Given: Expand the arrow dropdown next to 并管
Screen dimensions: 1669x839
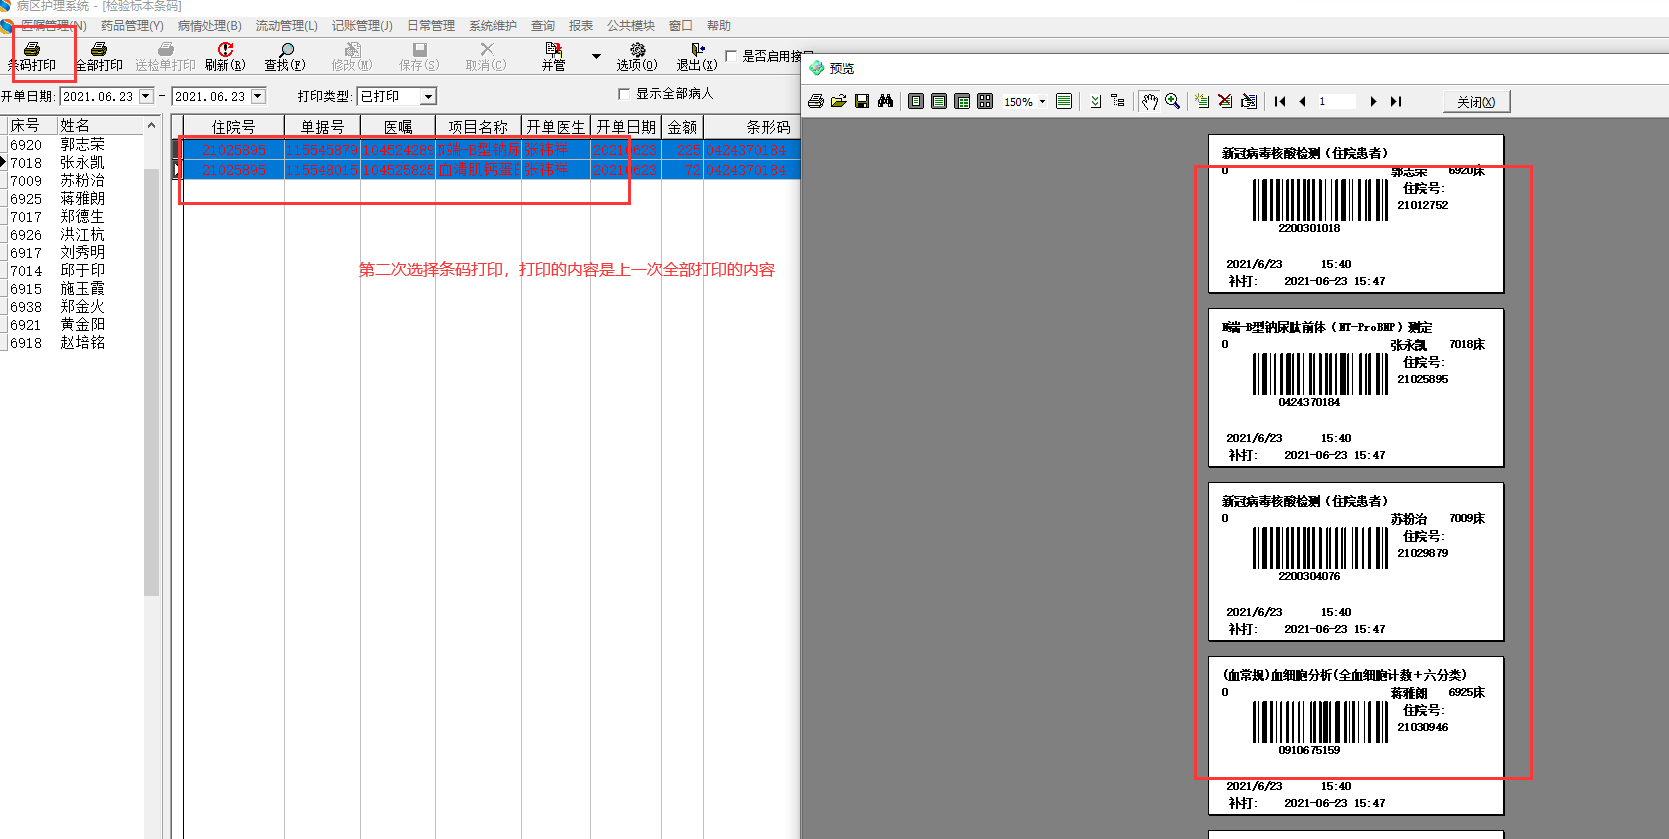Looking at the screenshot, I should pyautogui.click(x=596, y=56).
